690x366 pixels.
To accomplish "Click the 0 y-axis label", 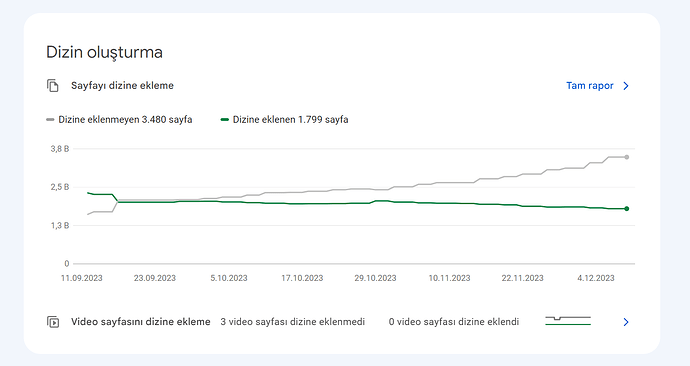I will [x=67, y=264].
